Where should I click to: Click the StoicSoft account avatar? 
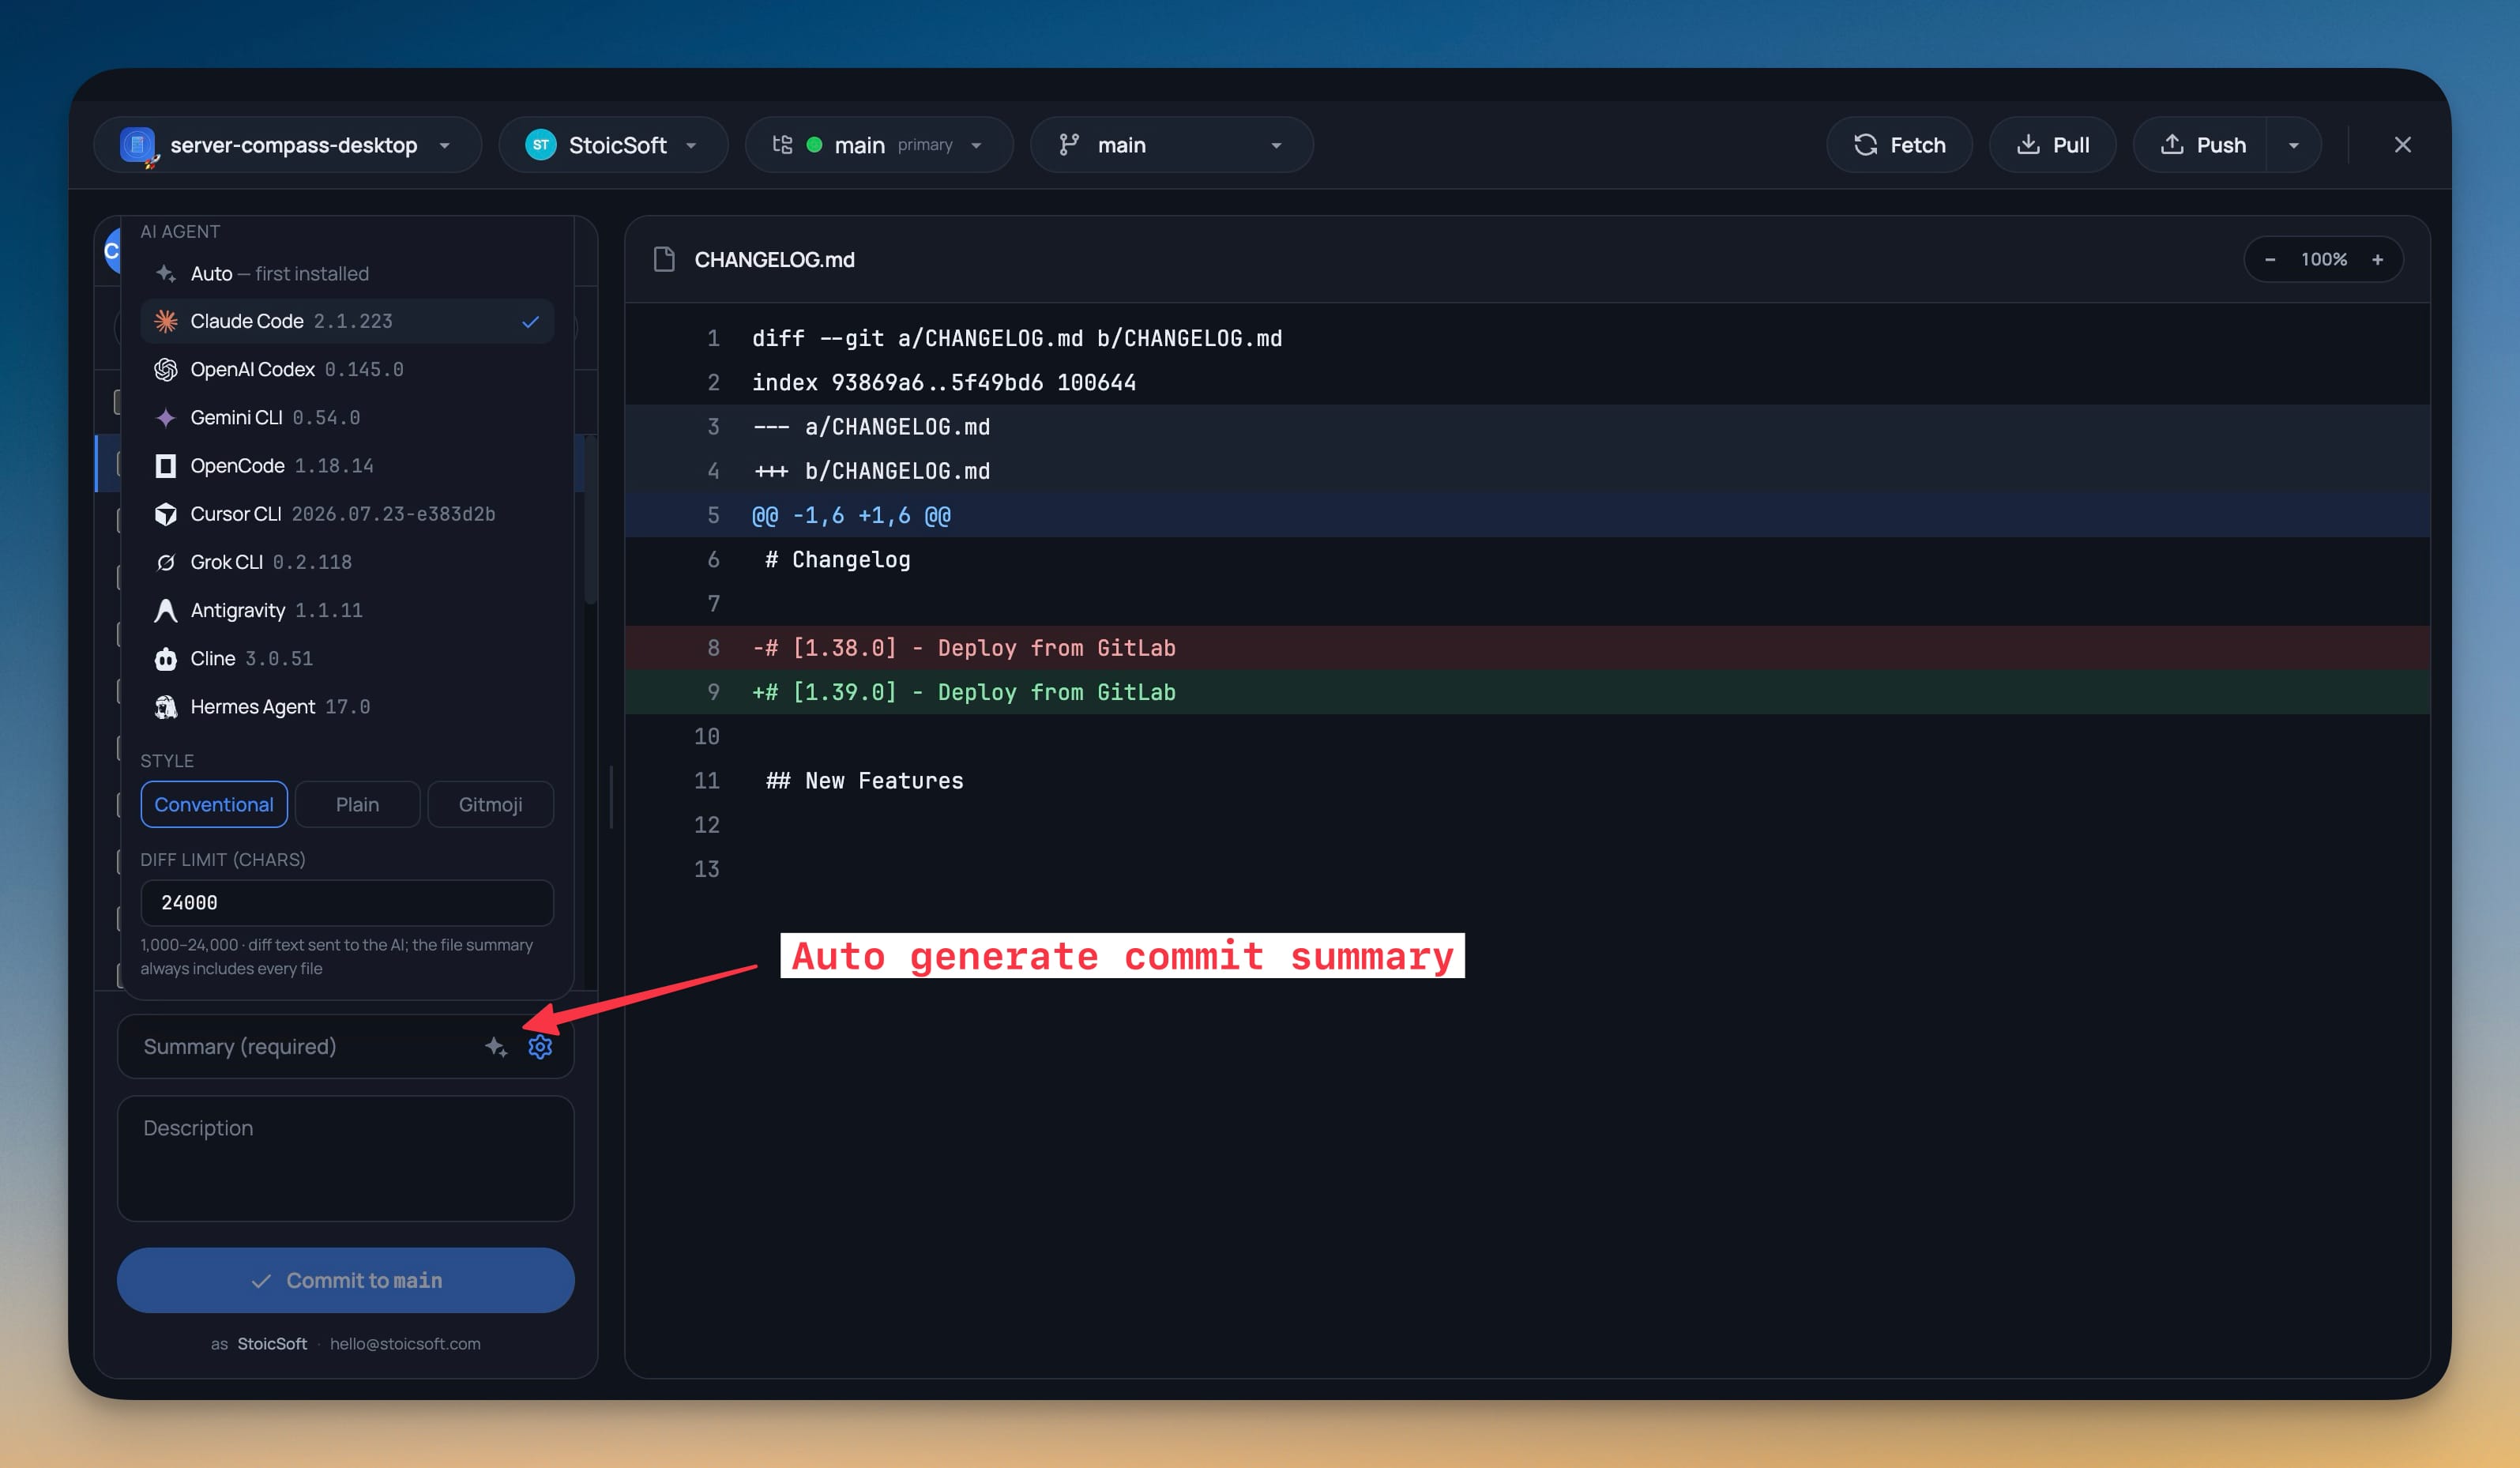coord(541,145)
